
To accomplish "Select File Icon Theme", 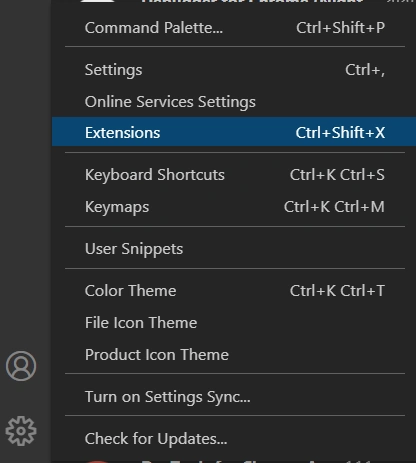I will [x=235, y=323].
